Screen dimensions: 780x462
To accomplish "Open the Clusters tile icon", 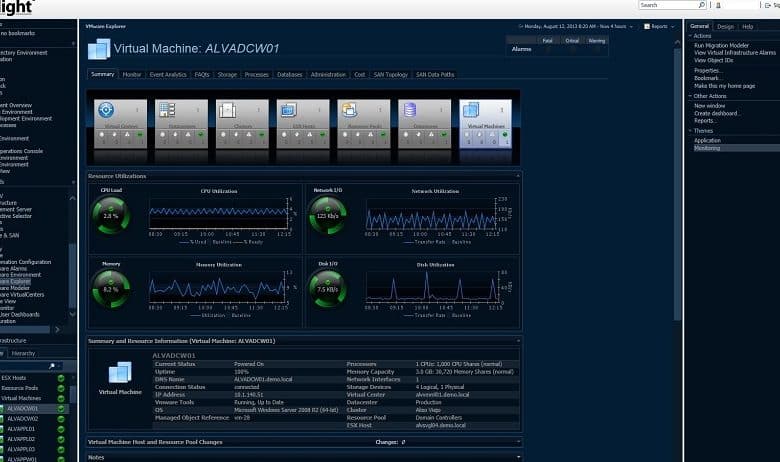I will point(228,109).
